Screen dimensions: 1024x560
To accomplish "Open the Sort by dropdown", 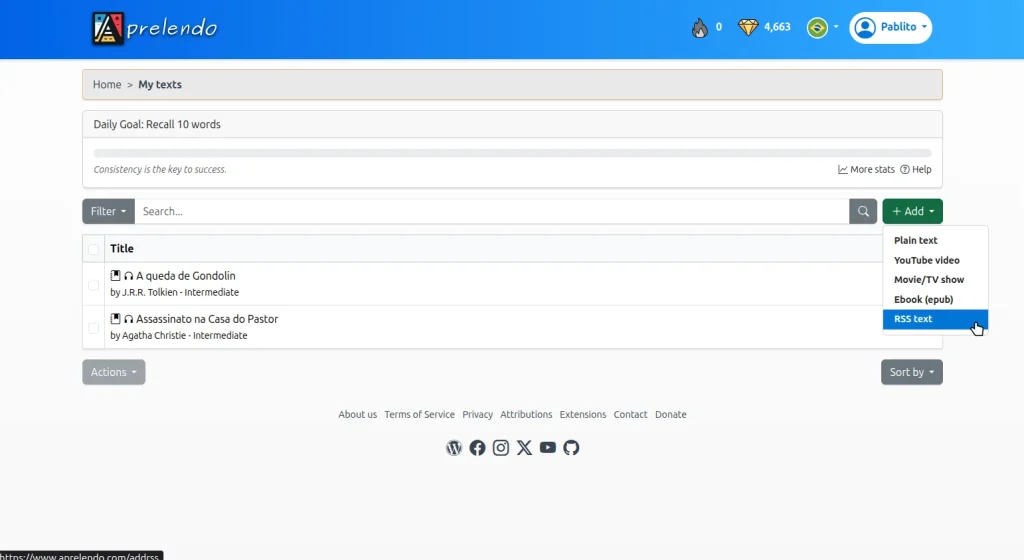I will point(911,372).
